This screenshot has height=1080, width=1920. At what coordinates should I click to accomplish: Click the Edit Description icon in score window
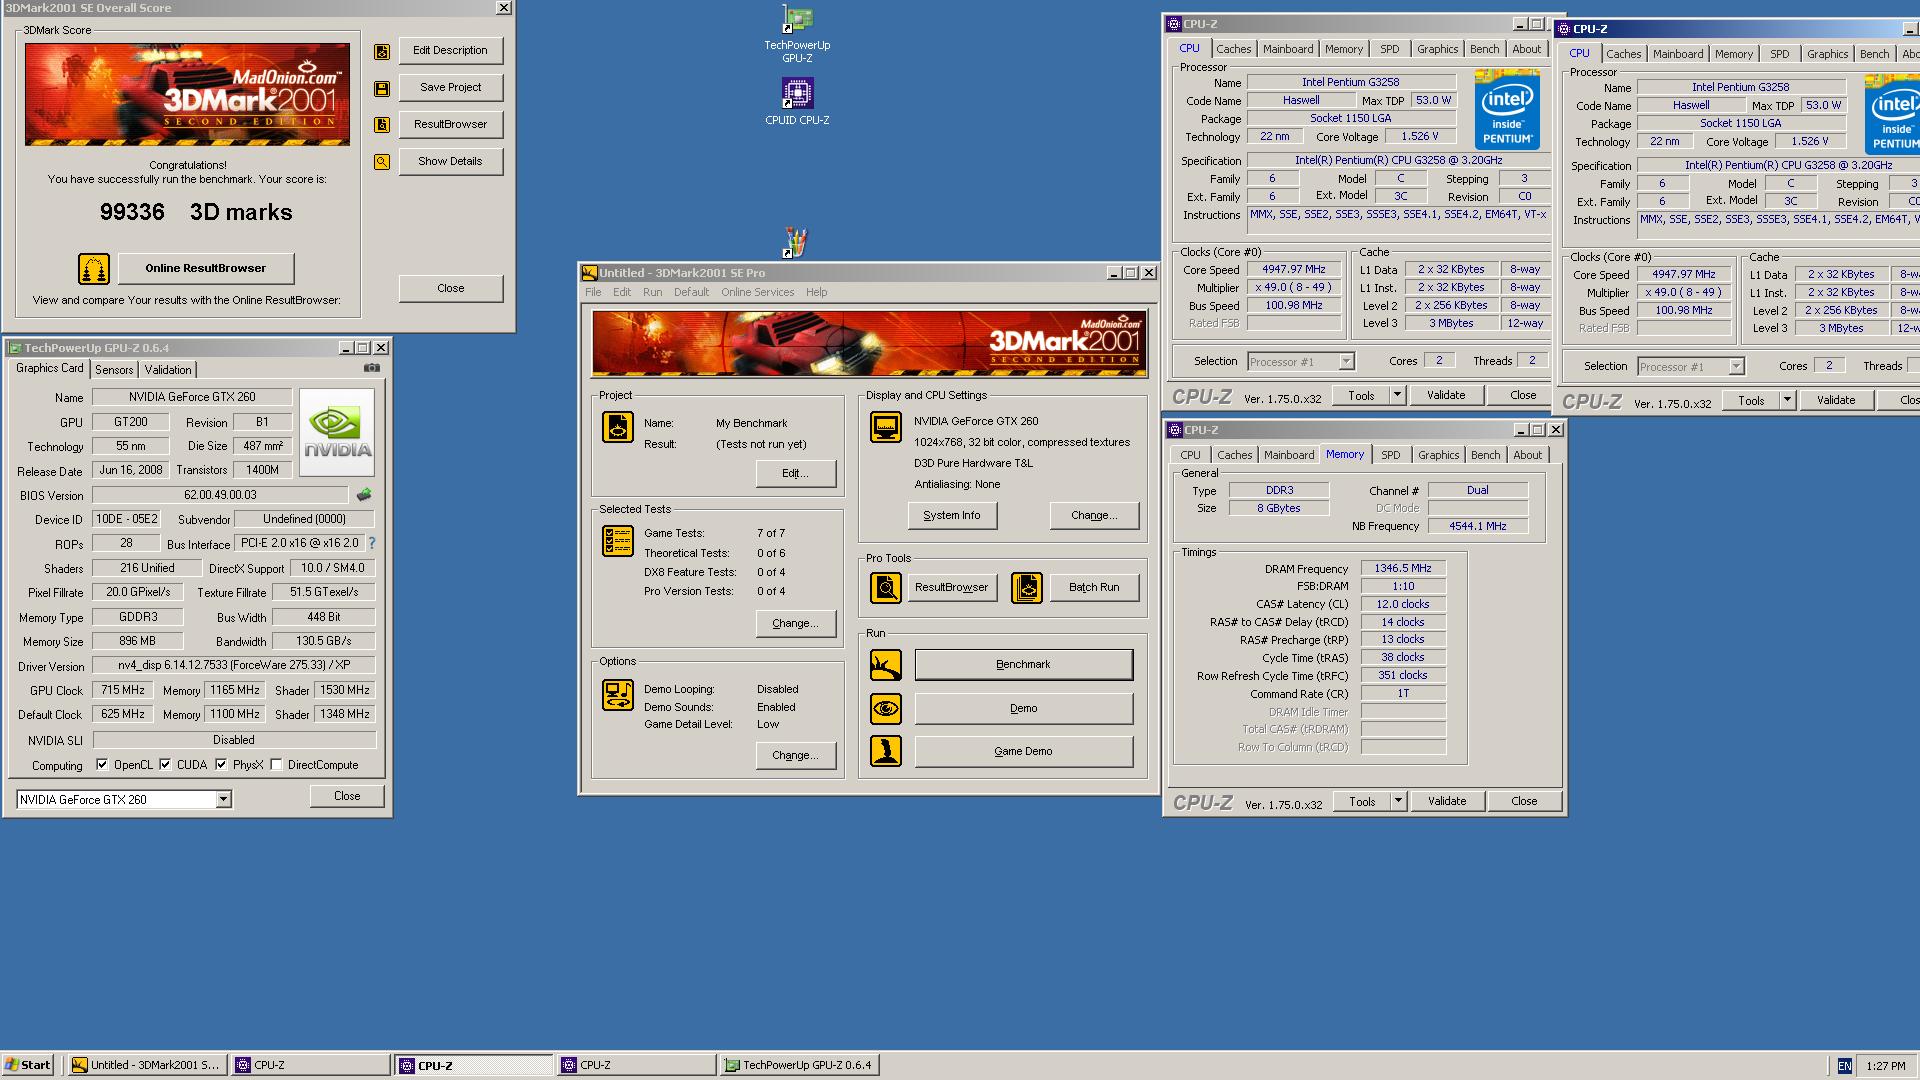click(x=382, y=52)
